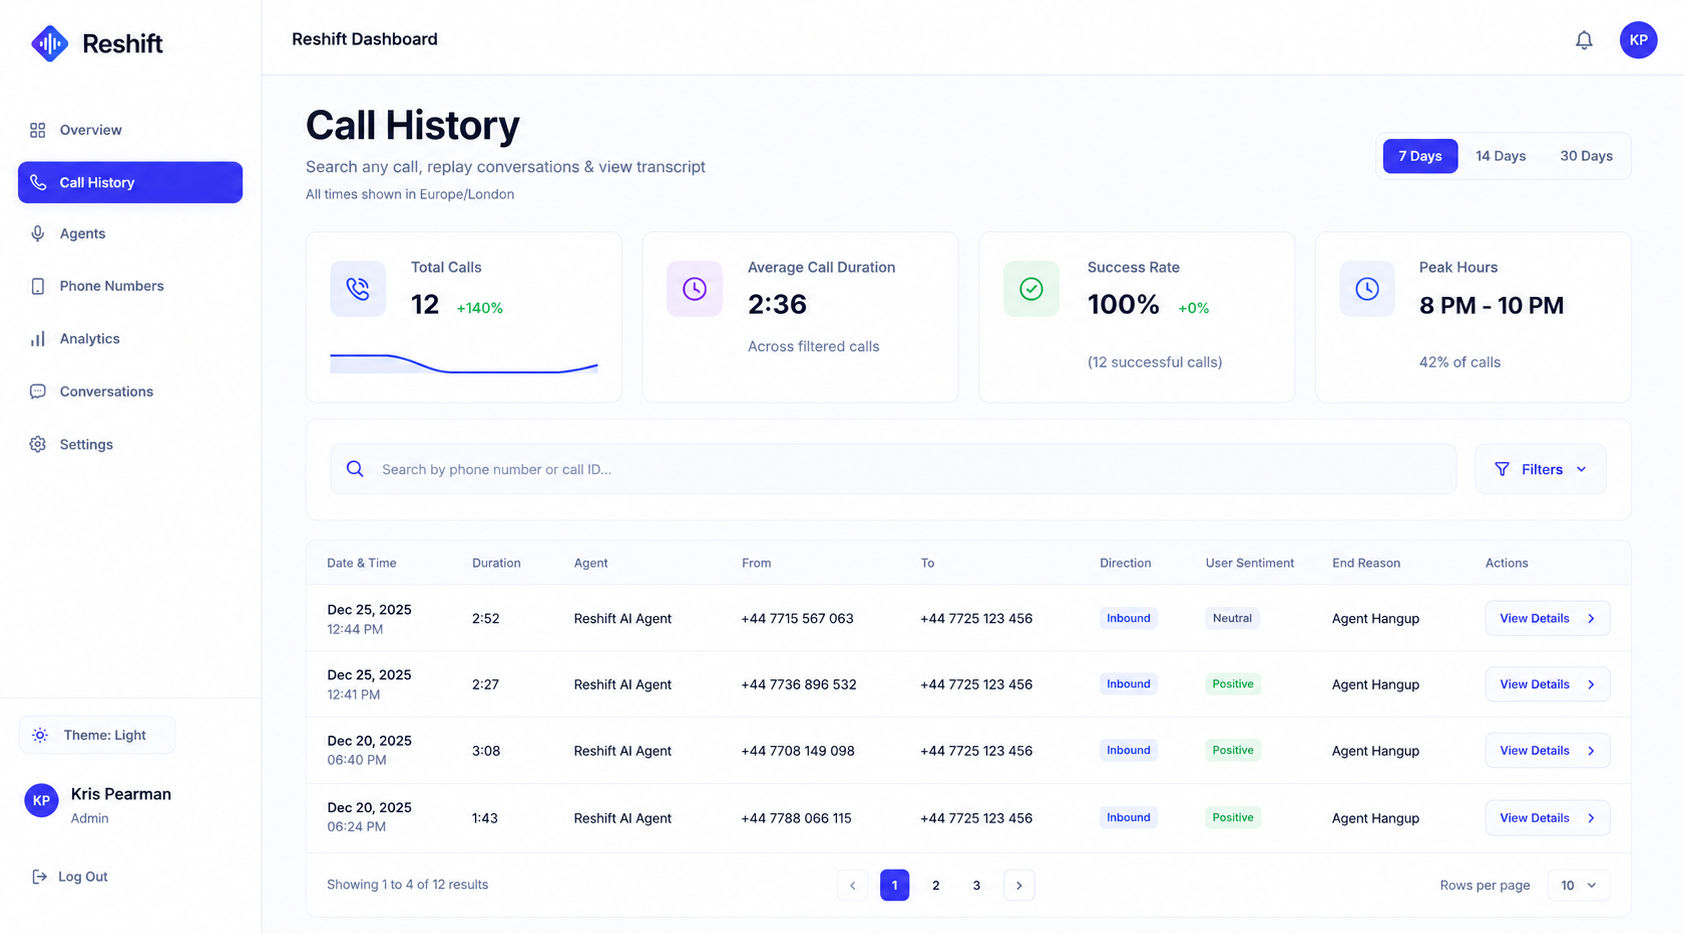Viewport: 1684px width, 934px height.
Task: Click the Success Rate checkmark icon
Action: (x=1031, y=289)
